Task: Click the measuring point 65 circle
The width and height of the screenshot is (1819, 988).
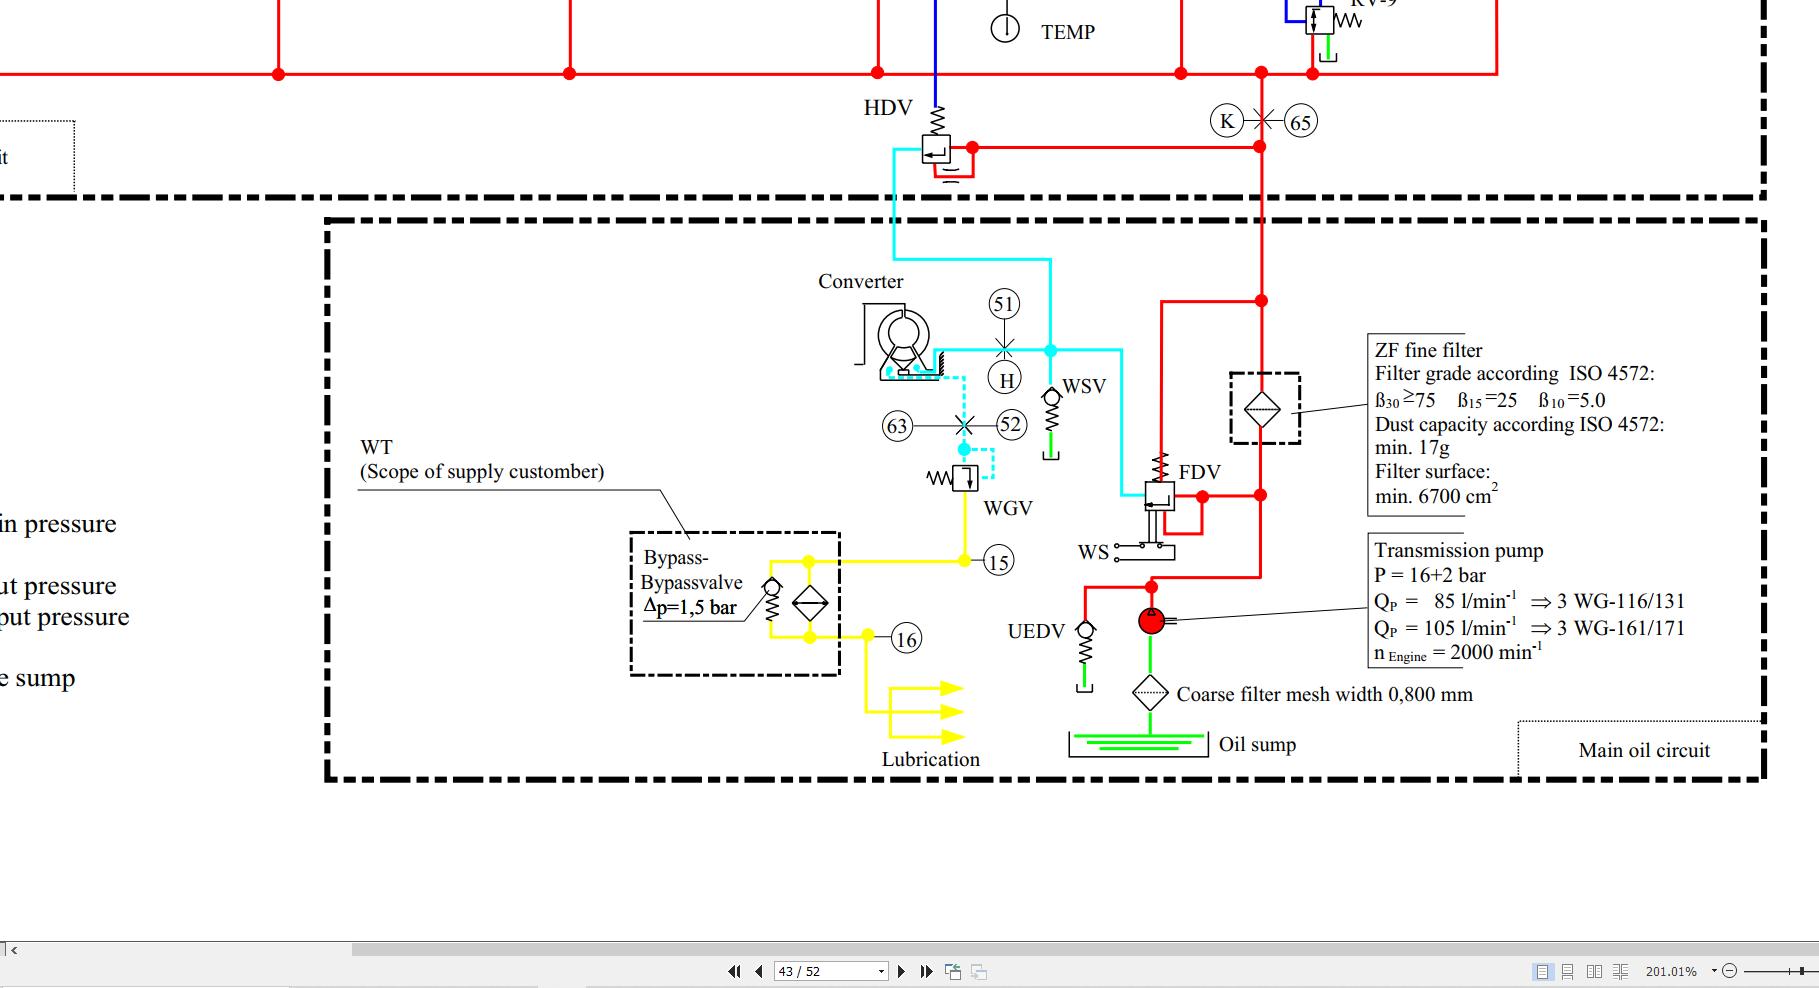Action: click(x=1300, y=122)
